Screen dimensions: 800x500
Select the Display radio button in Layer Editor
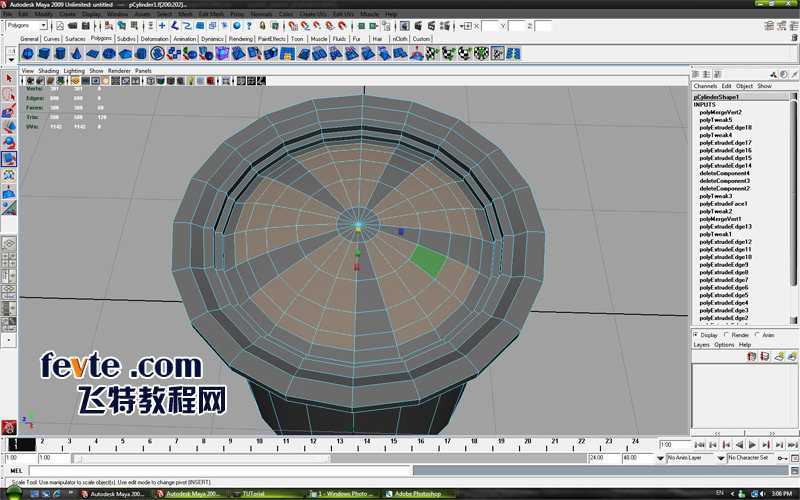[695, 335]
